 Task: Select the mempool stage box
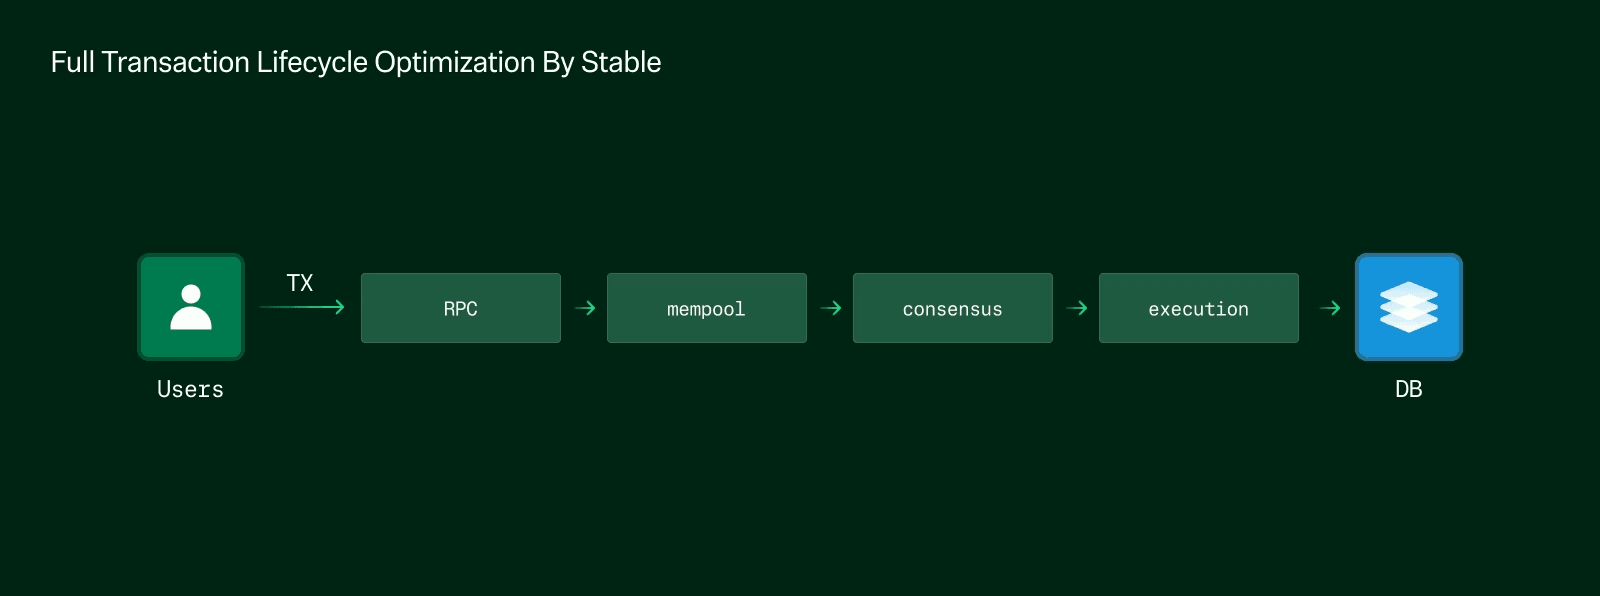706,308
